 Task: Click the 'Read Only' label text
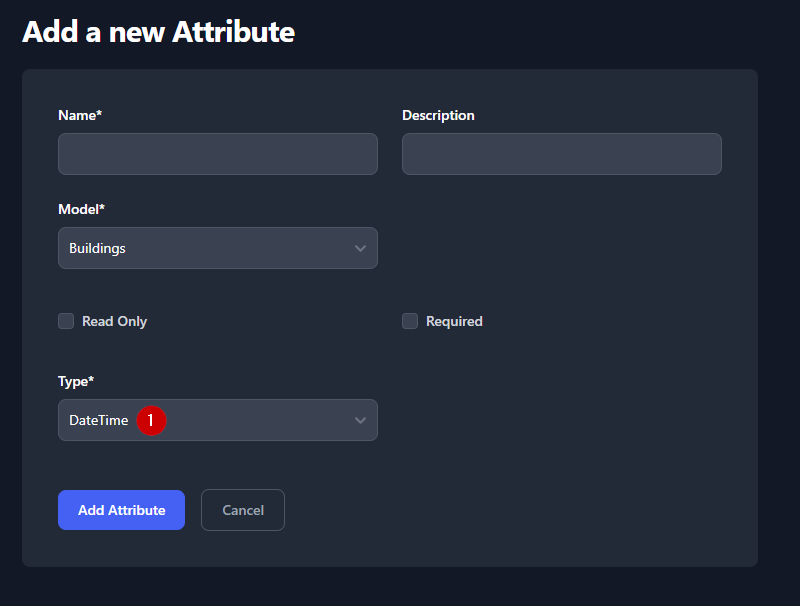coord(114,321)
